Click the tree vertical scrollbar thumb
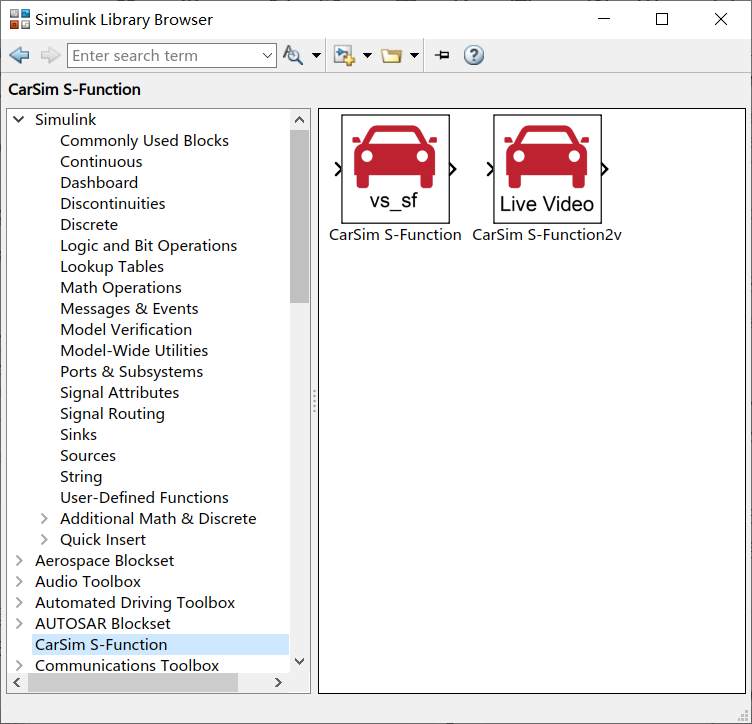 pos(299,216)
